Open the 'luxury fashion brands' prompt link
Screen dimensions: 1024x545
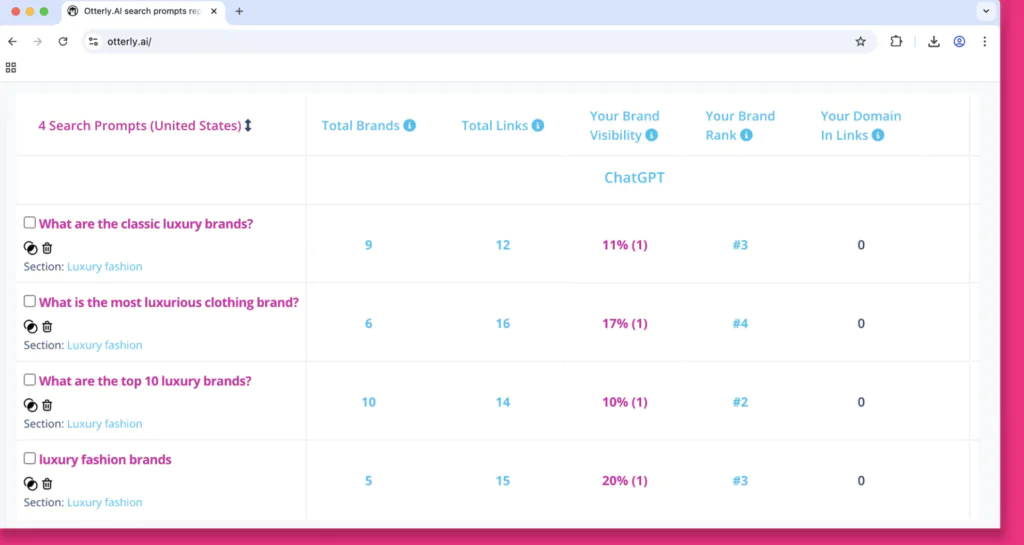point(105,459)
